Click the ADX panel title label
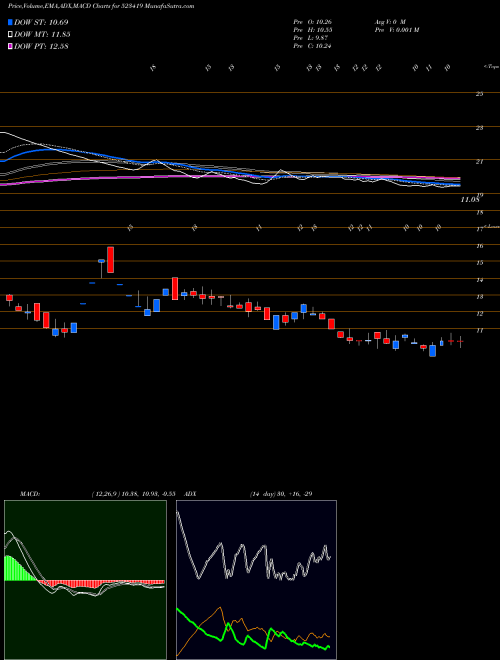 coord(191,494)
